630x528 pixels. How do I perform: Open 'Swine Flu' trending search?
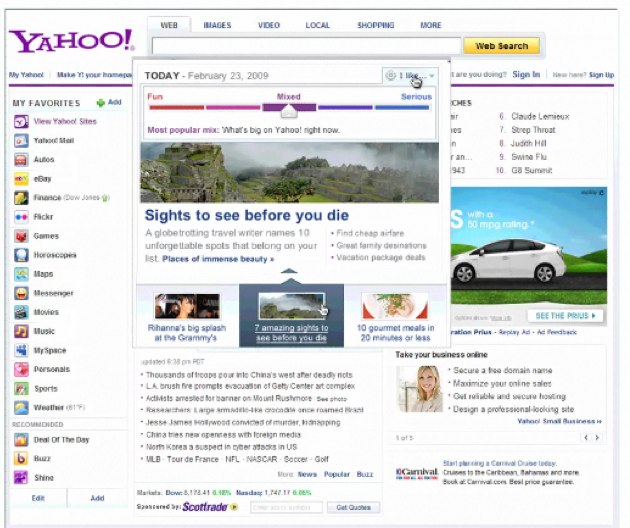click(529, 157)
